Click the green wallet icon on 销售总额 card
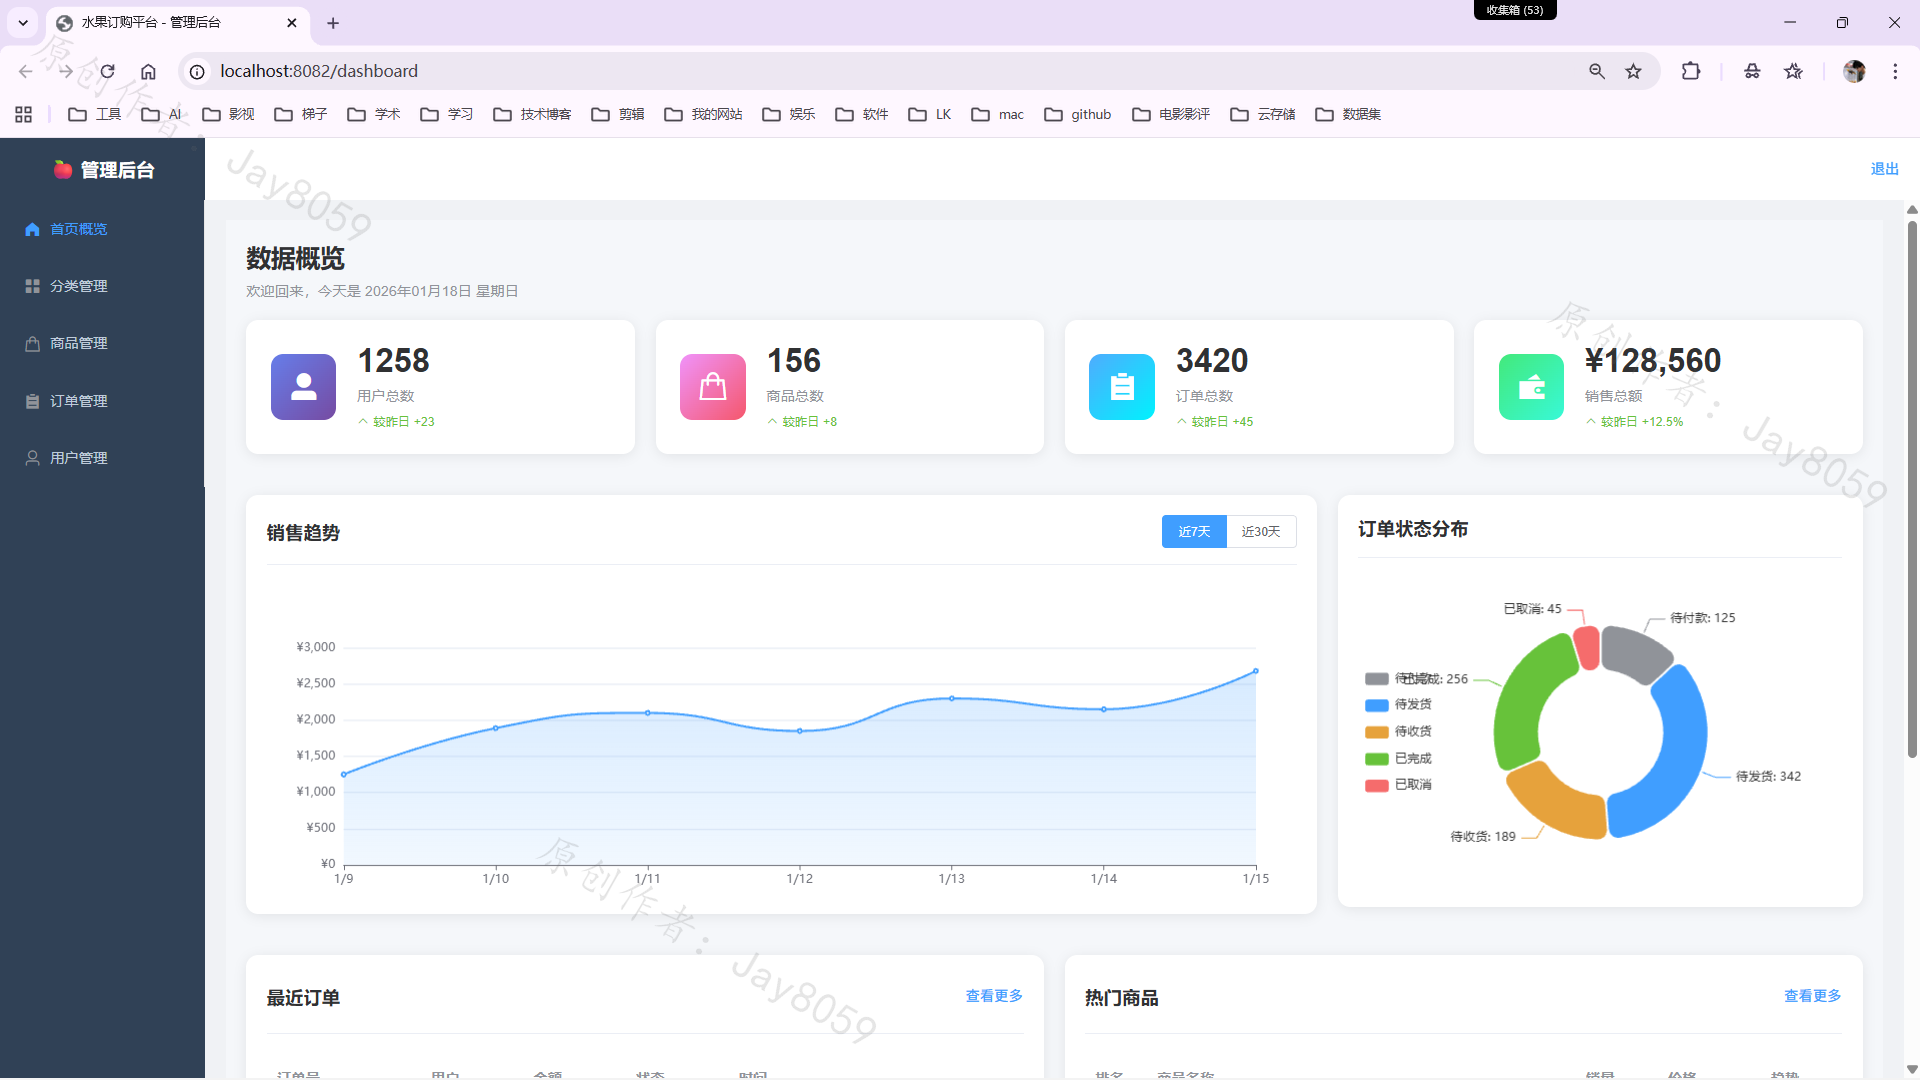The height and width of the screenshot is (1080, 1920). (x=1531, y=387)
